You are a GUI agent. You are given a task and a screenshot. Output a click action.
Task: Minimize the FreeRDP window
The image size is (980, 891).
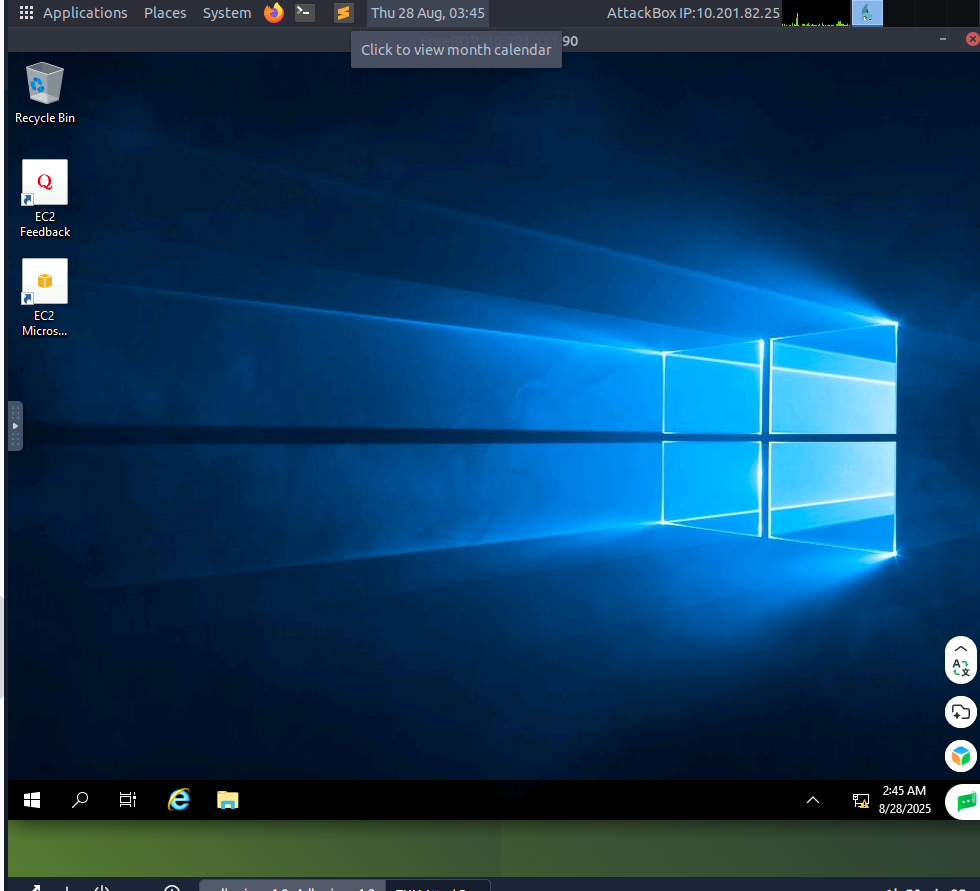point(942,39)
